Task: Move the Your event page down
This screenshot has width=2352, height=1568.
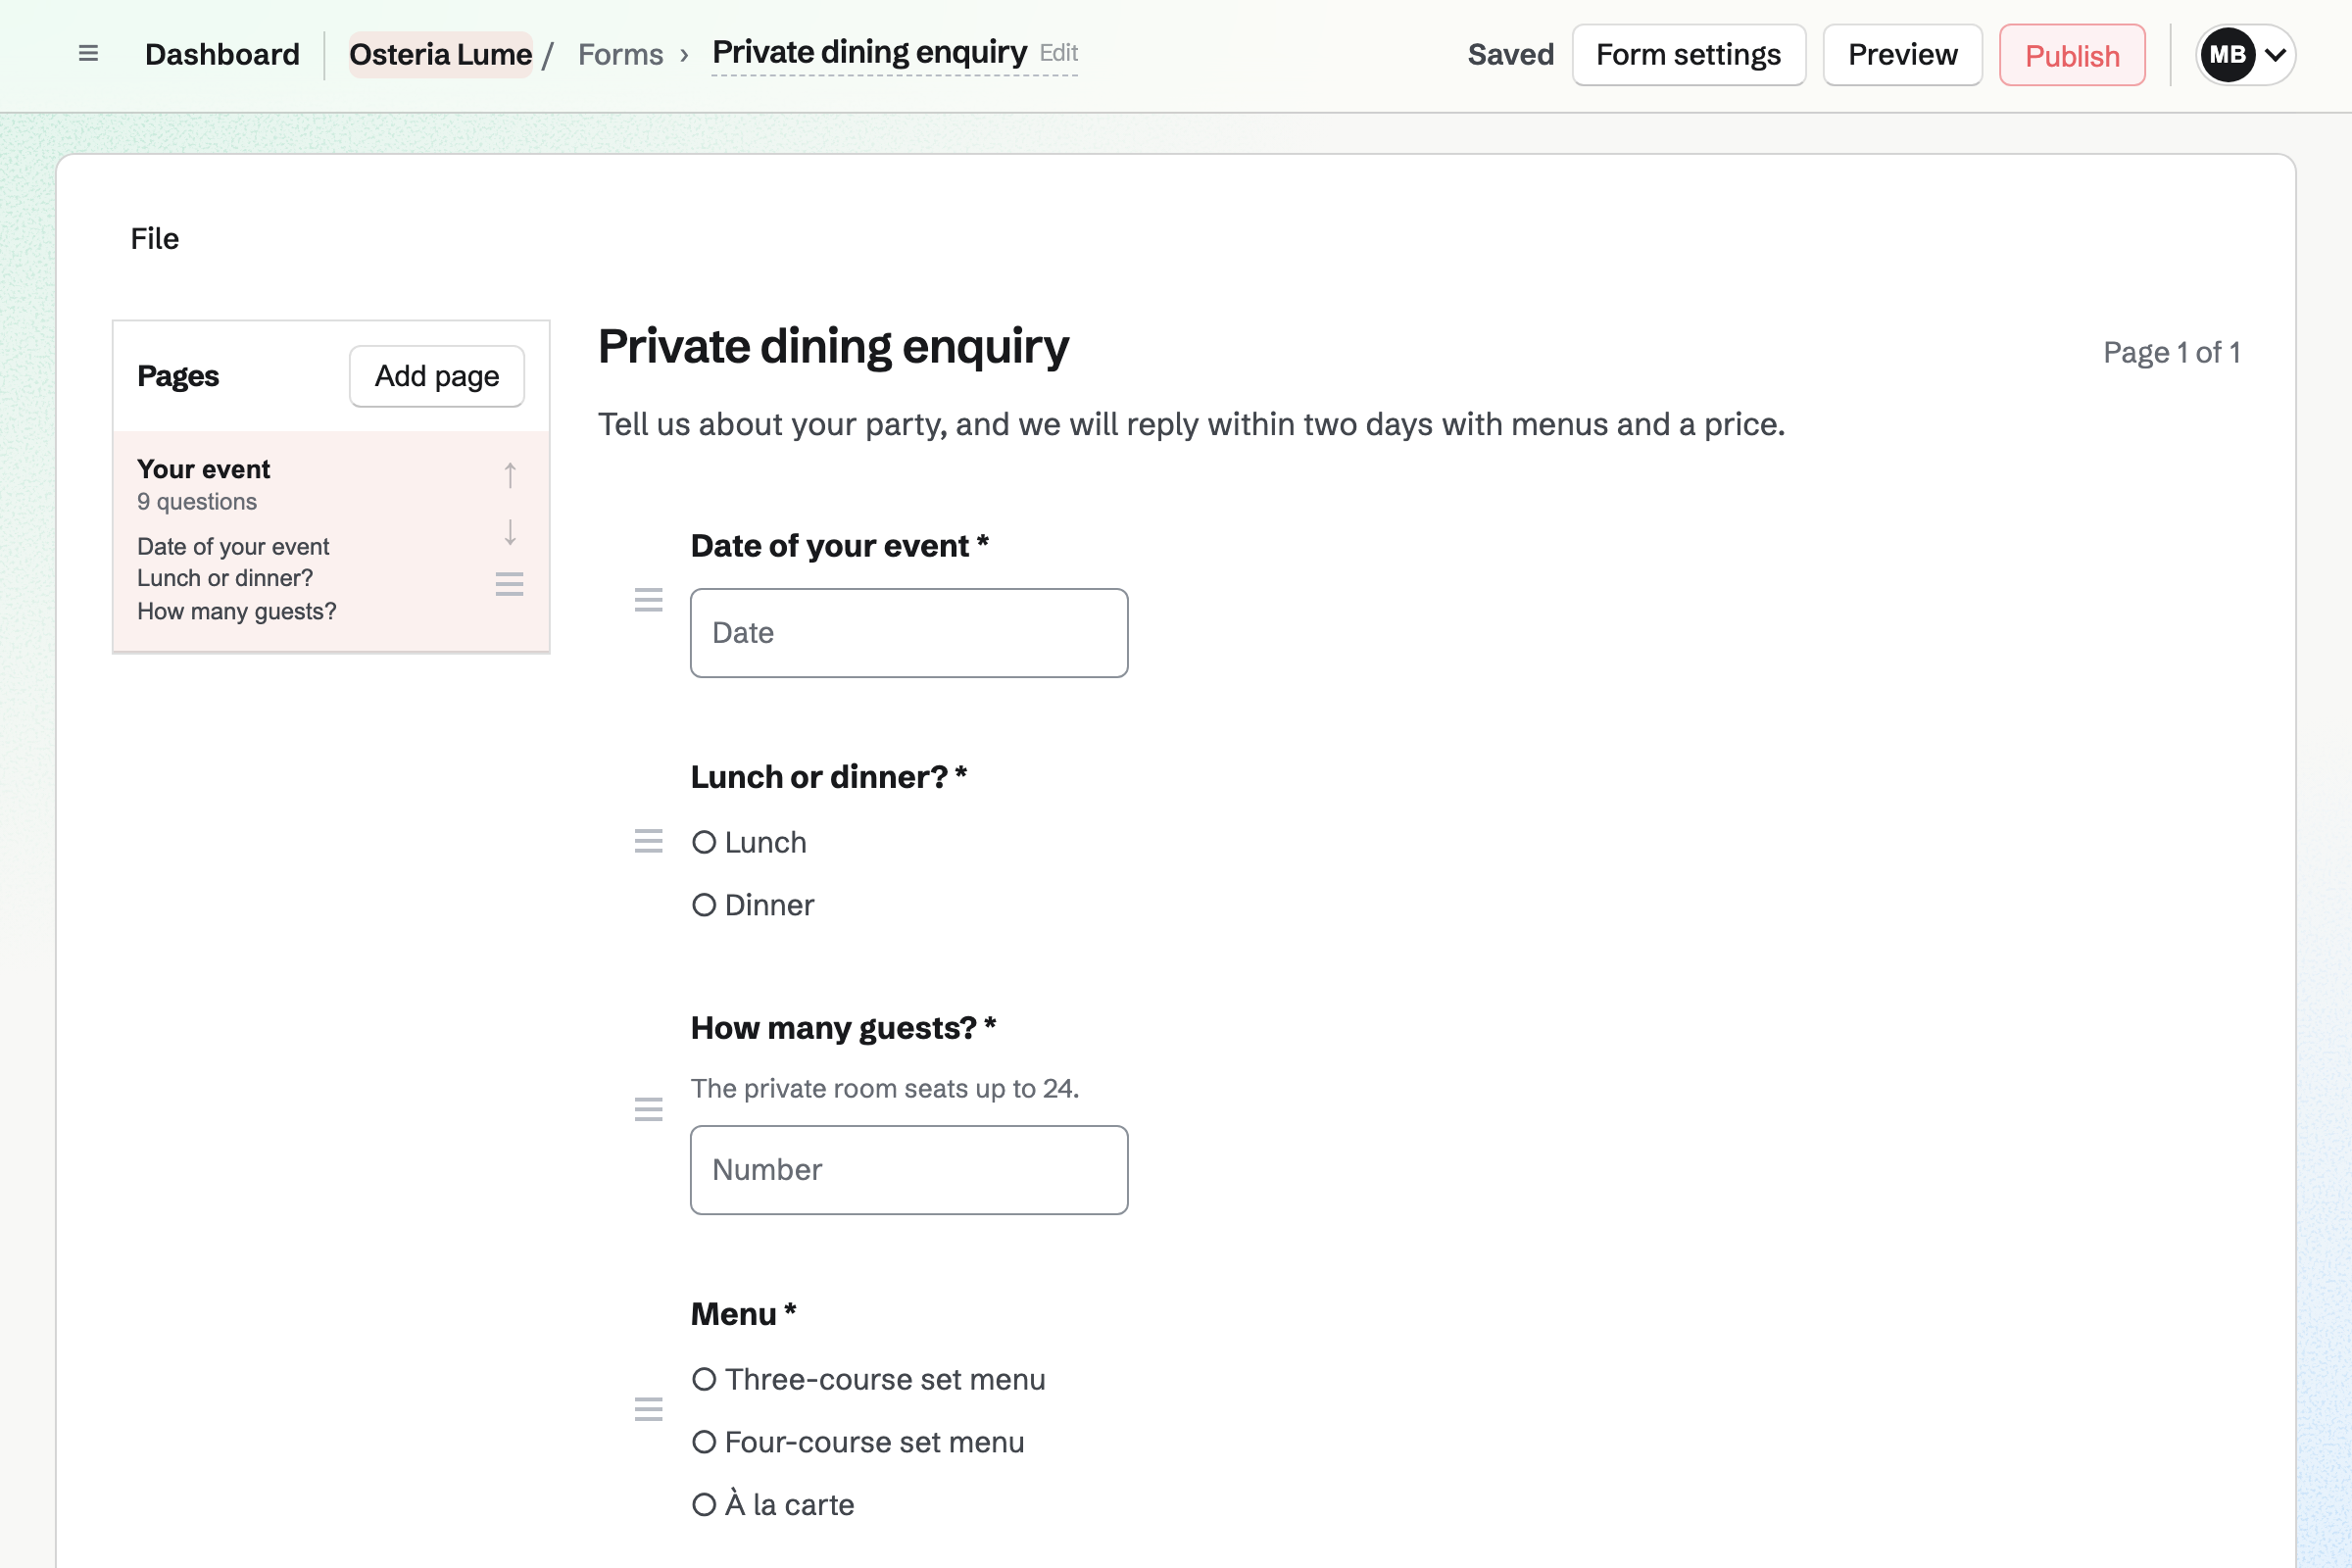Action: [510, 532]
